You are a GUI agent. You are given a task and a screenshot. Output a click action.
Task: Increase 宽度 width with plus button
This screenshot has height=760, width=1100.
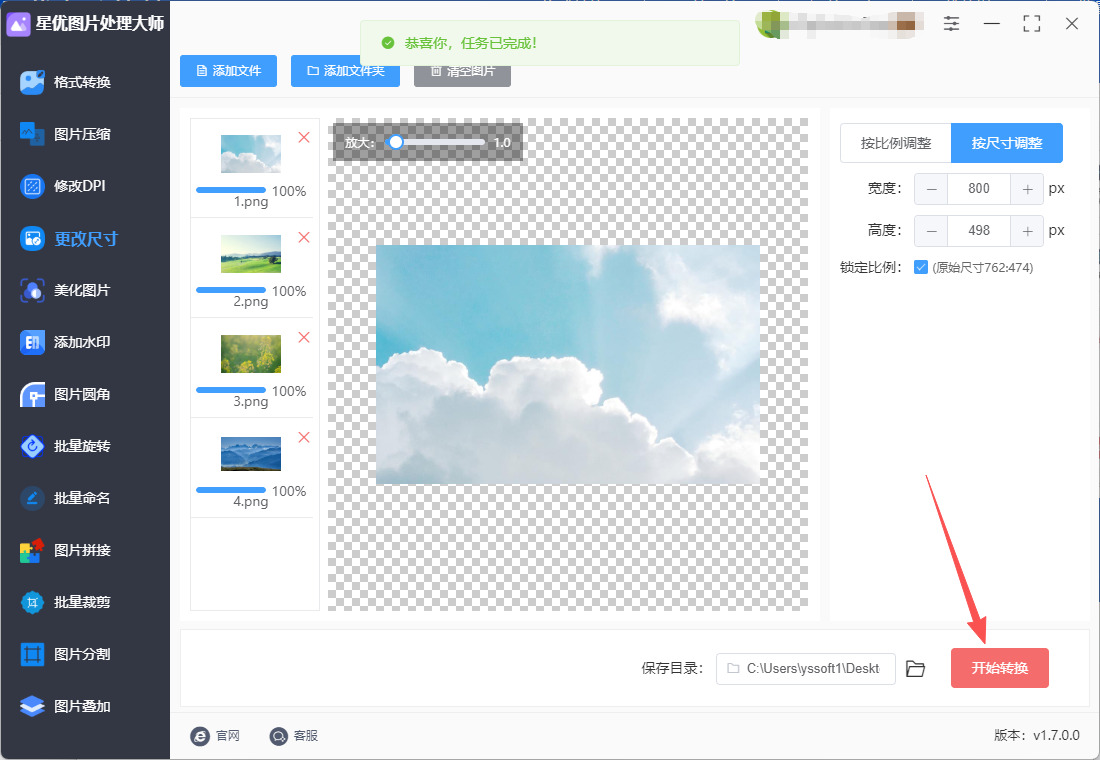click(1027, 189)
